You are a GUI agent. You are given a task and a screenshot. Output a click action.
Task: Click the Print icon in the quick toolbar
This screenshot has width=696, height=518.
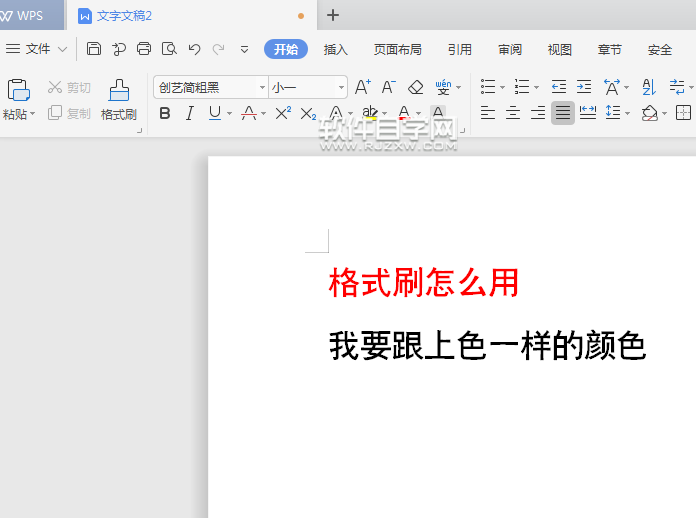click(x=144, y=49)
